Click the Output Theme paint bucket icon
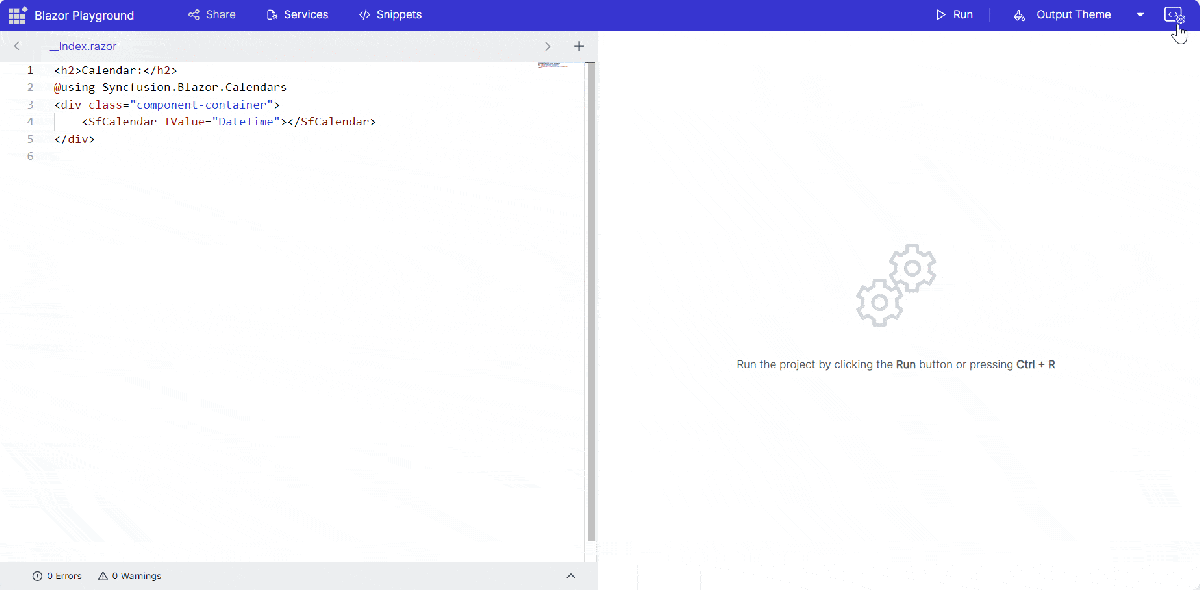 click(1019, 15)
